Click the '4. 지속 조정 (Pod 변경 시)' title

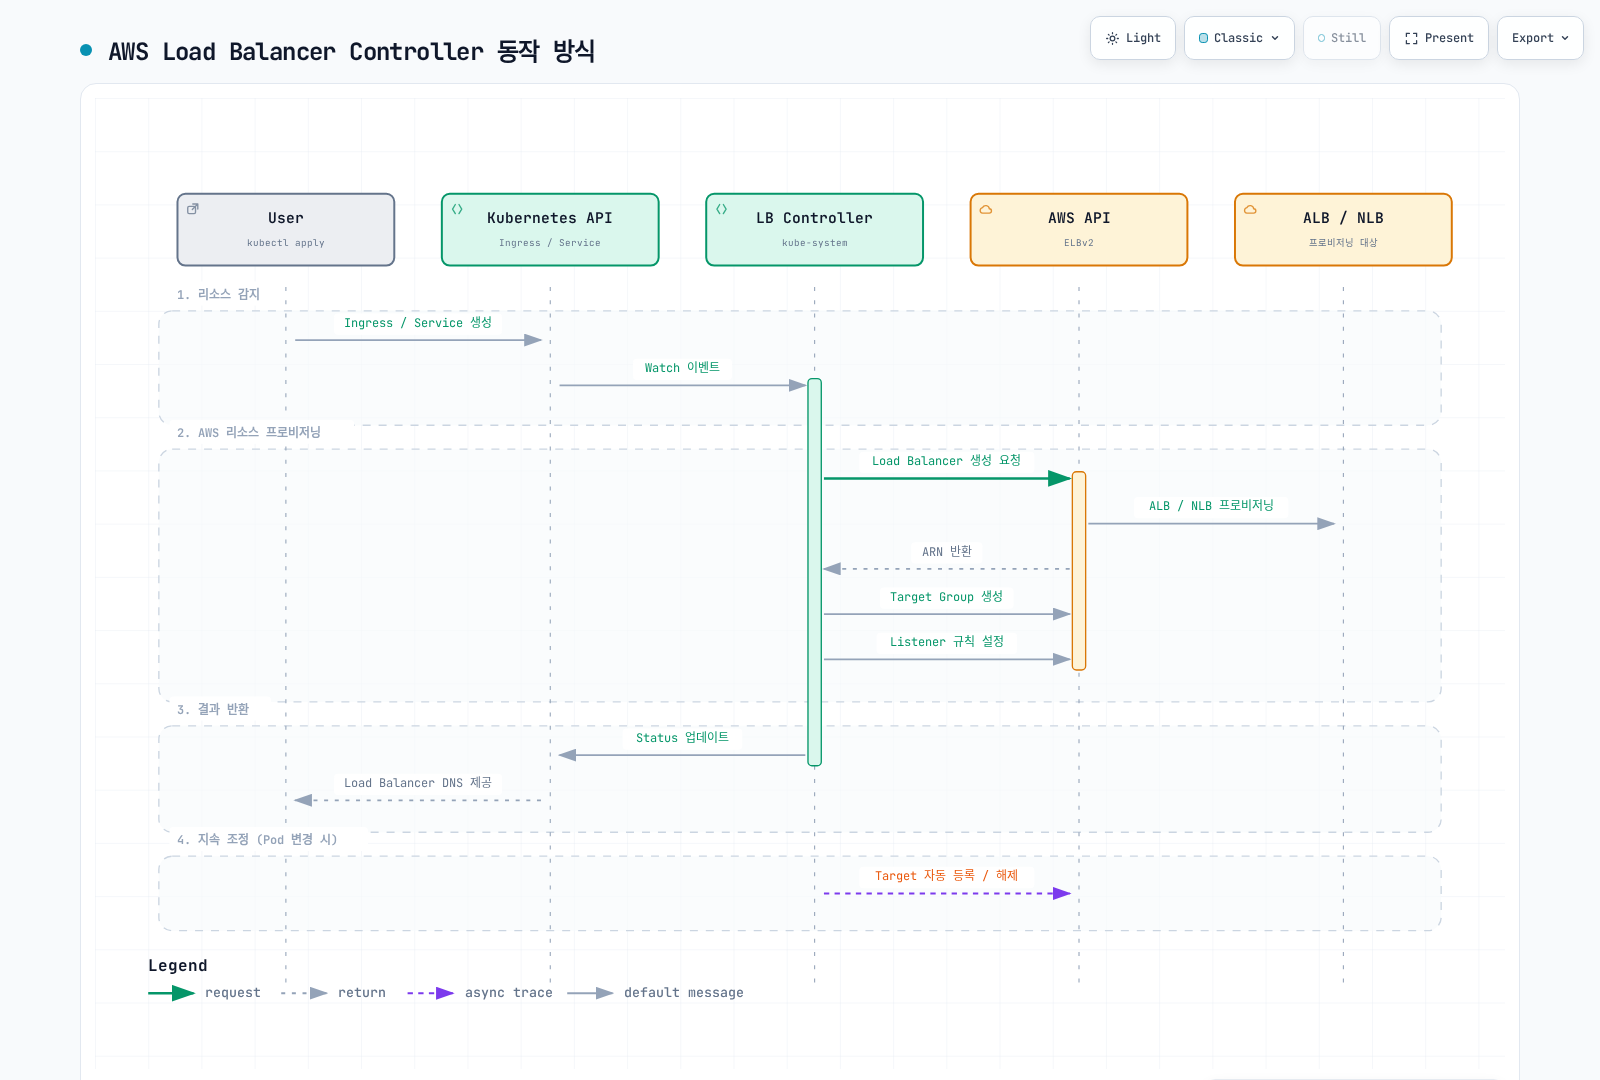[257, 840]
